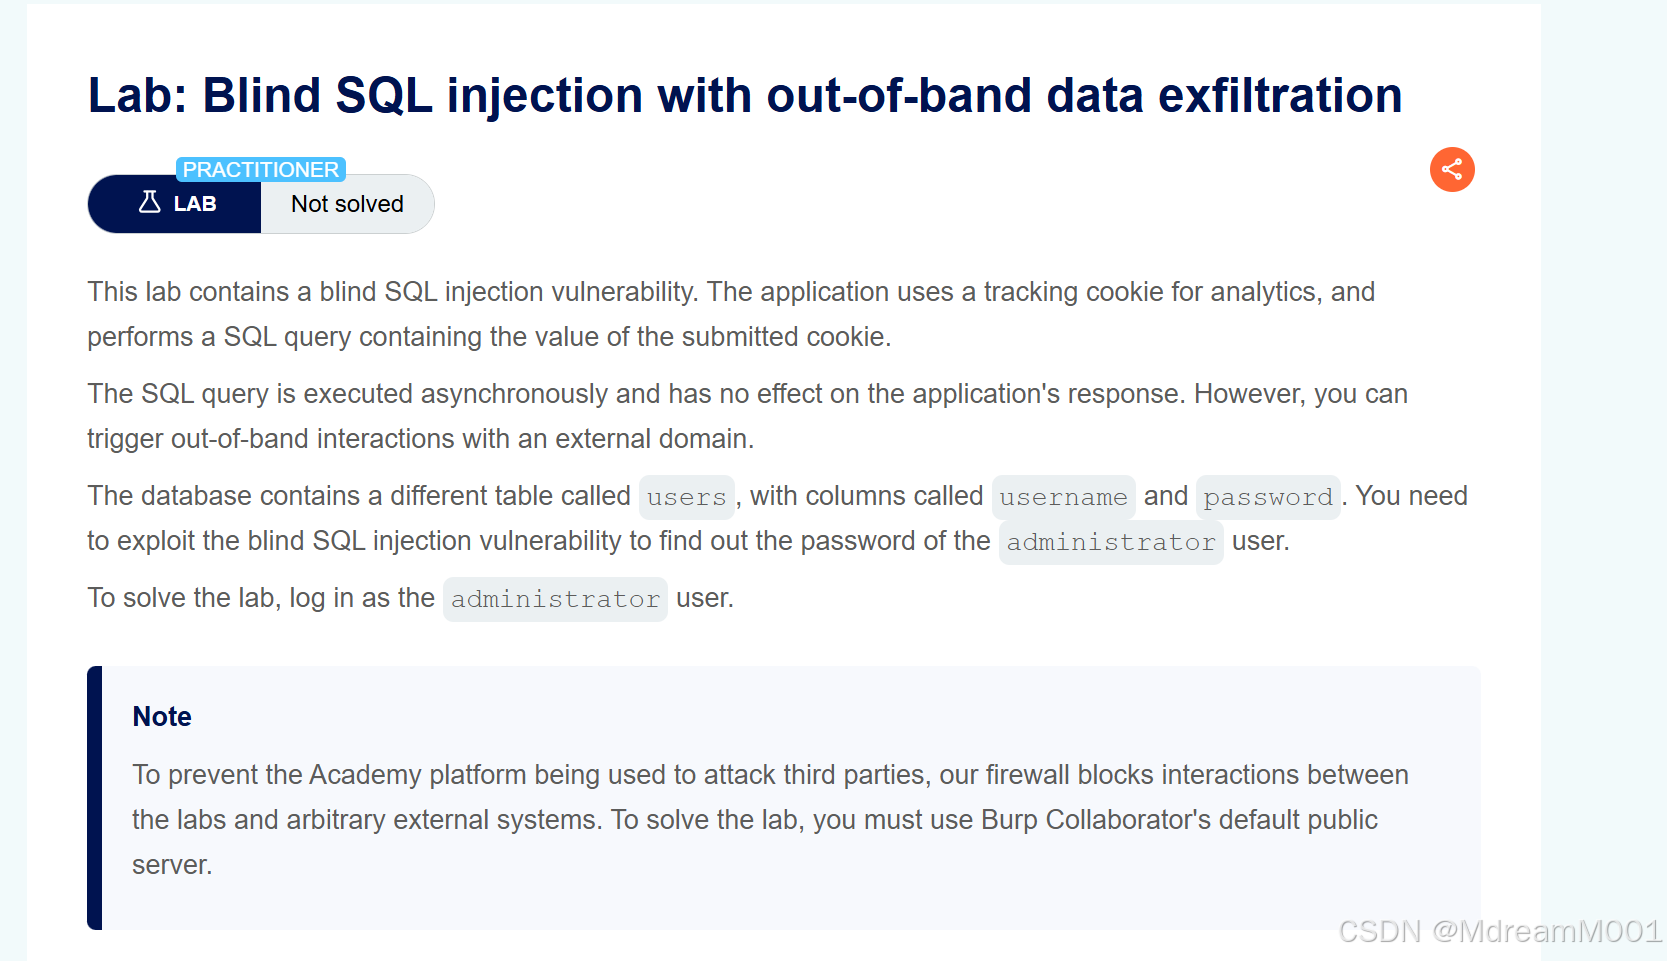Click the chemistry beaker icon in the pill
The height and width of the screenshot is (961, 1667).
149,203
